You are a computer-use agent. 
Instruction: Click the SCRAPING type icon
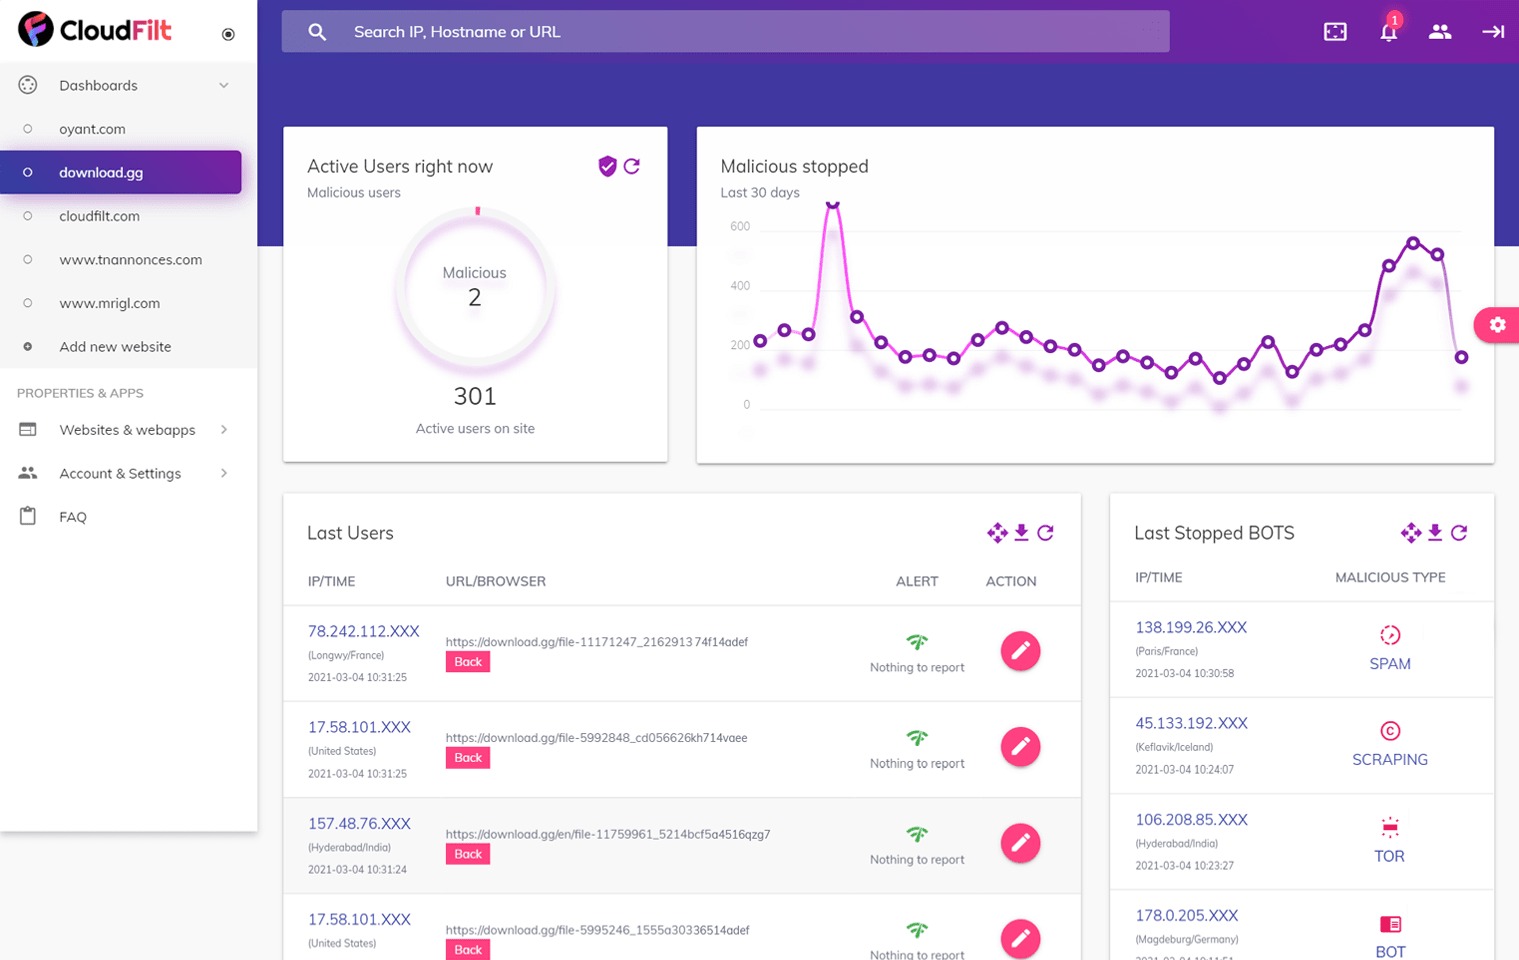coord(1390,731)
